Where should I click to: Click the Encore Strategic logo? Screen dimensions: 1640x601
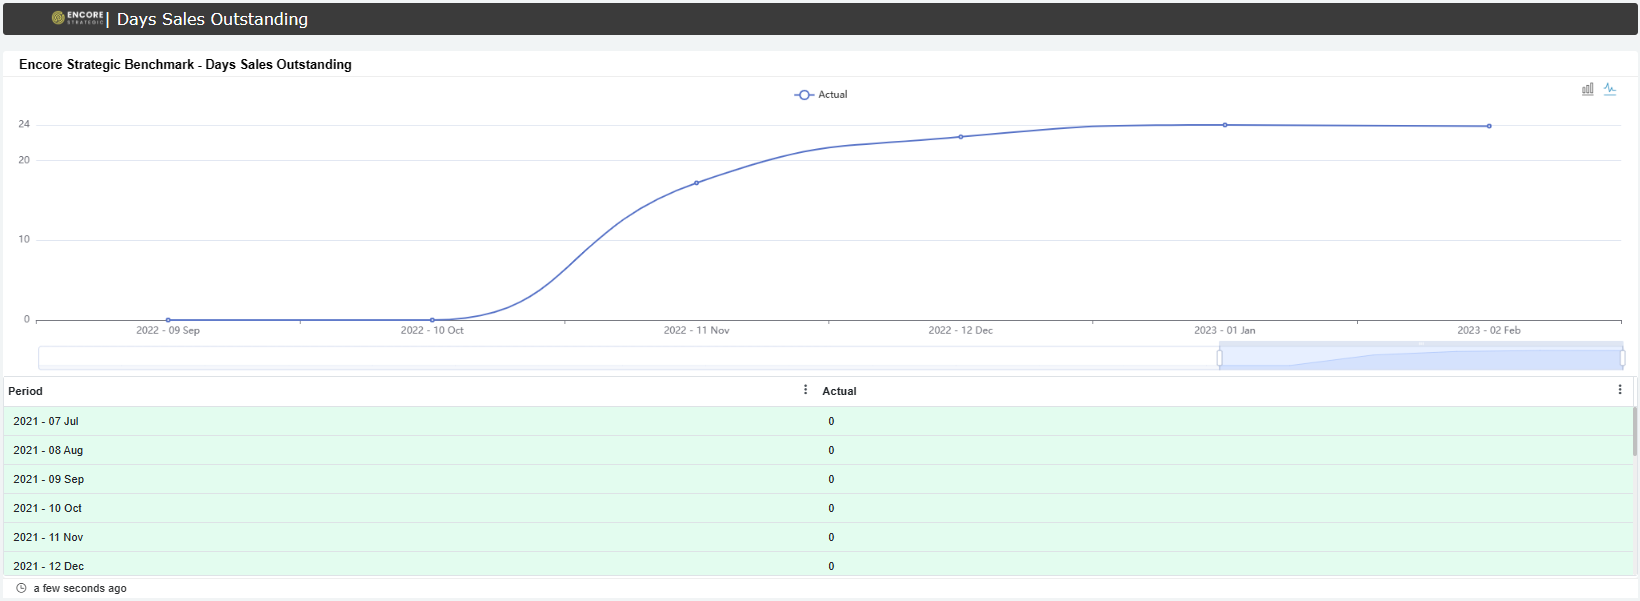coord(78,18)
